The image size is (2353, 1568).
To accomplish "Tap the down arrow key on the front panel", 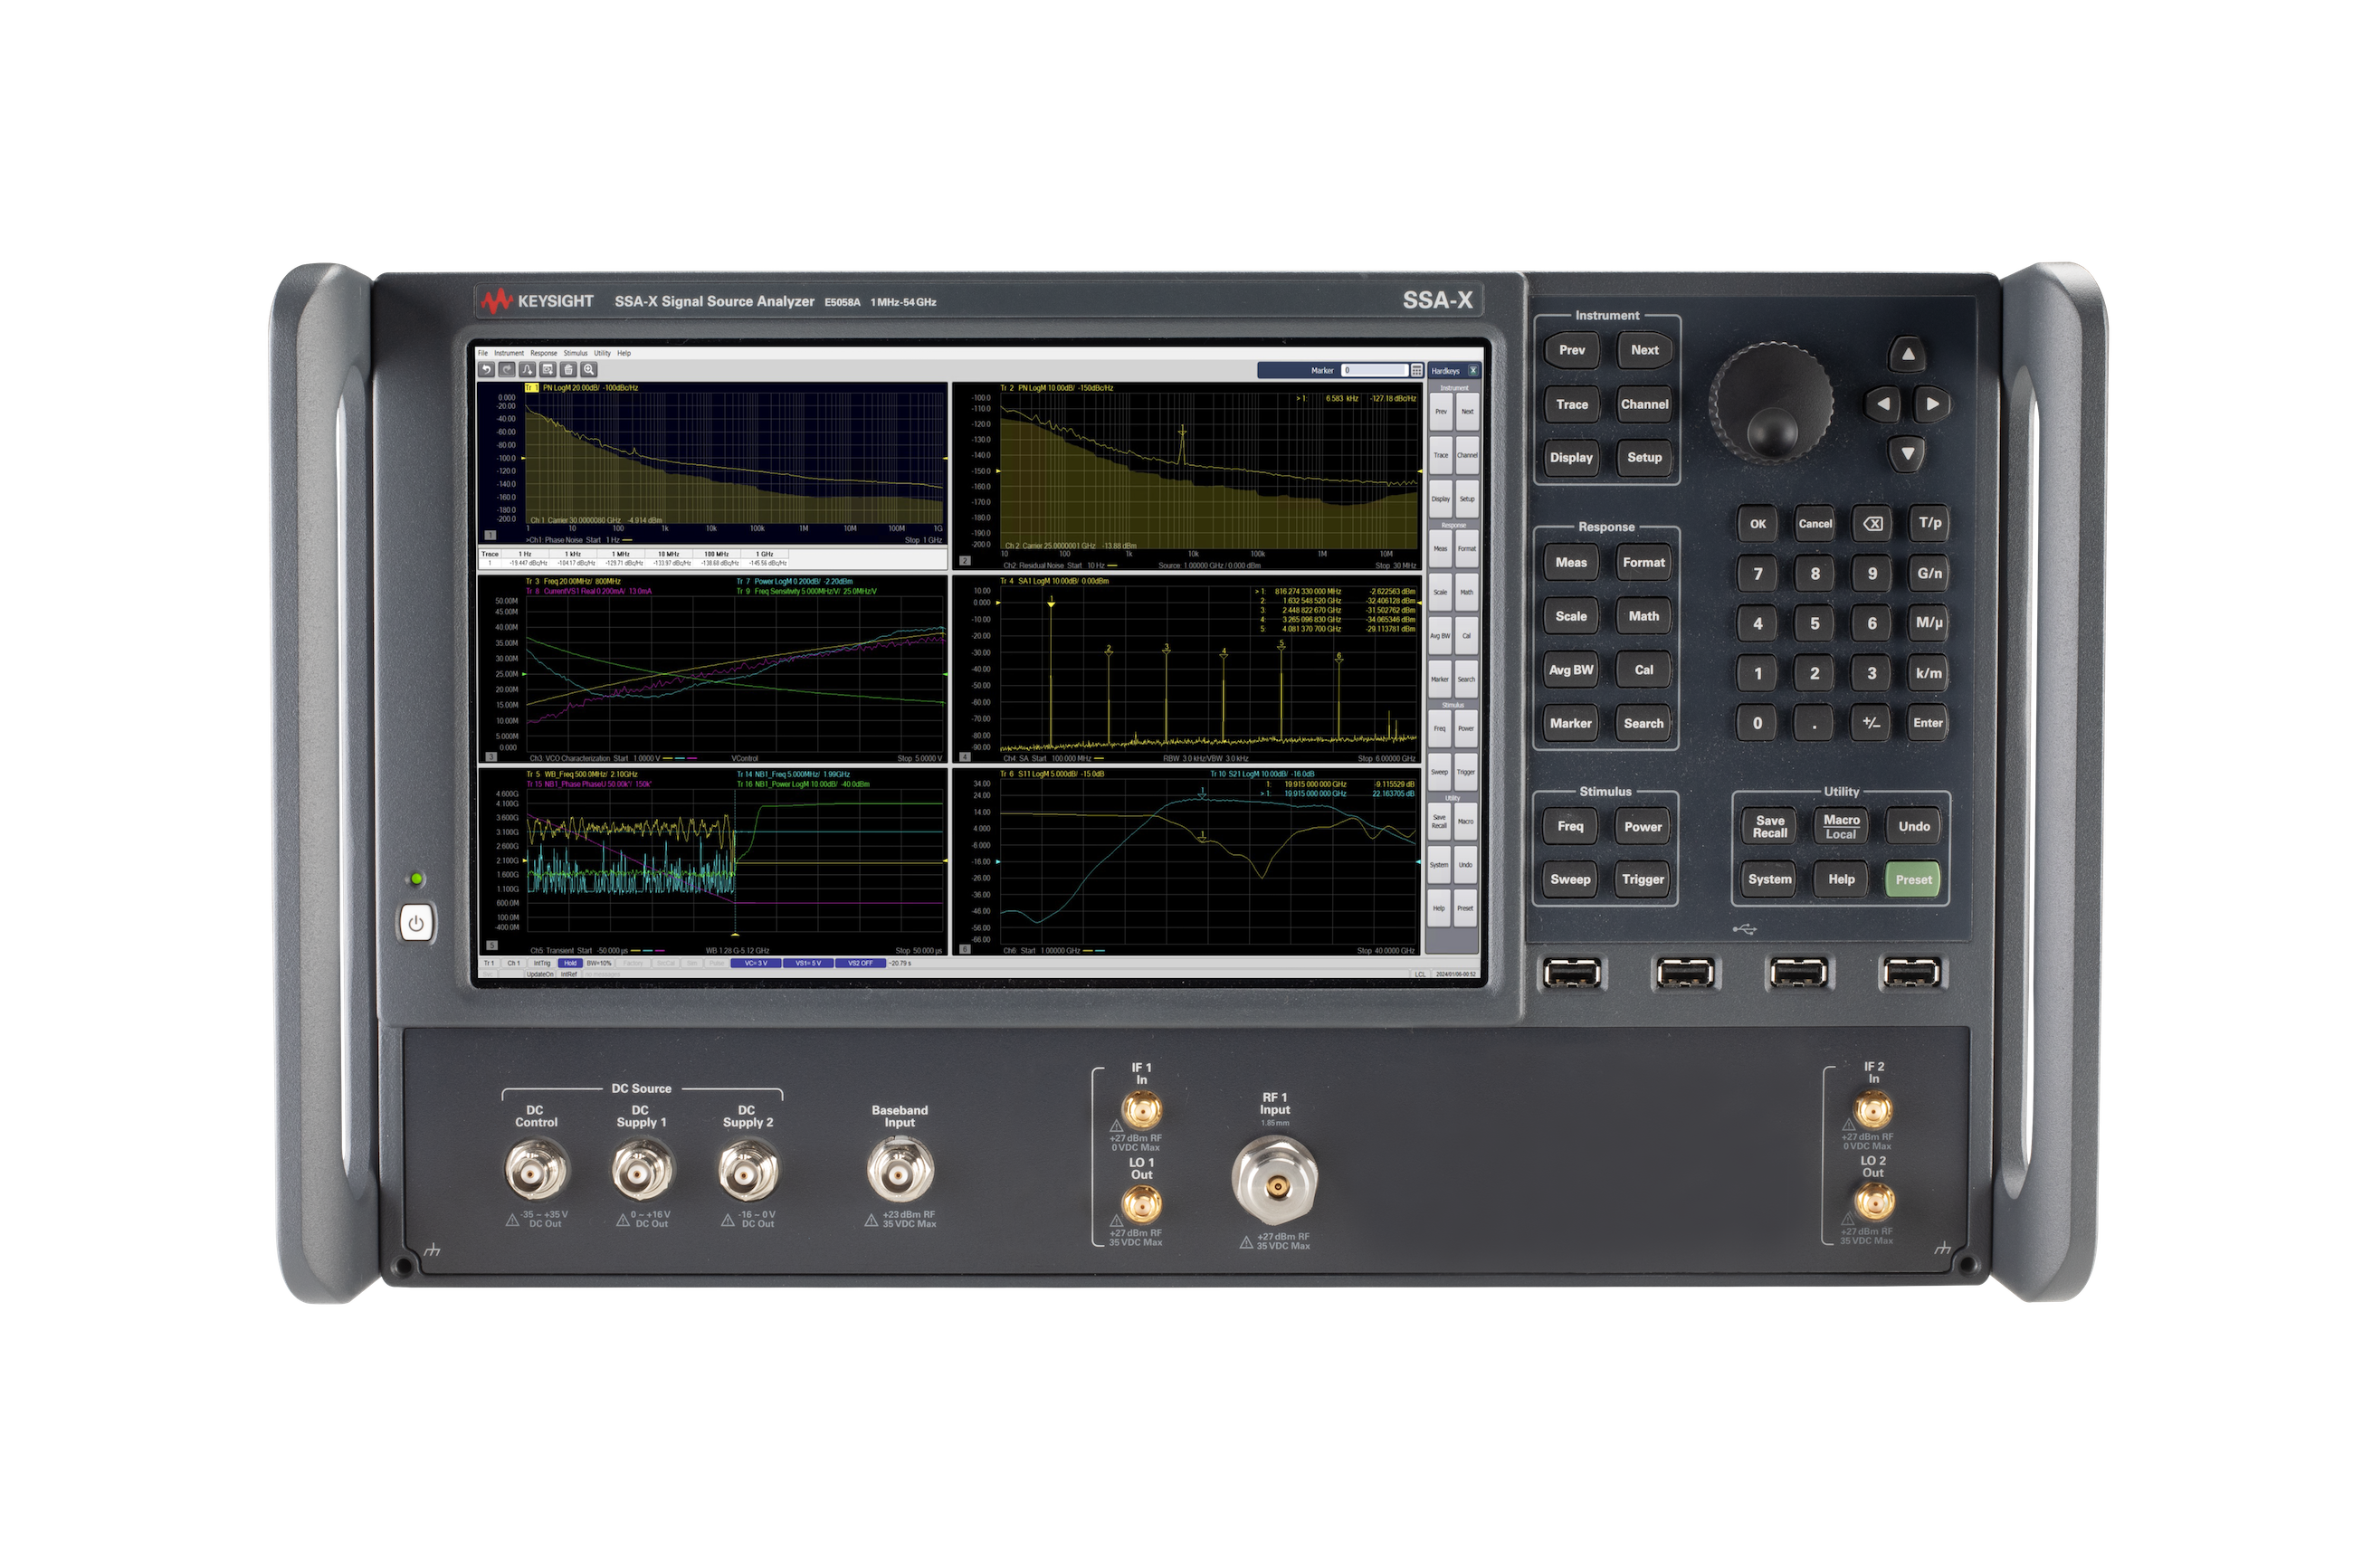I will coord(1907,453).
